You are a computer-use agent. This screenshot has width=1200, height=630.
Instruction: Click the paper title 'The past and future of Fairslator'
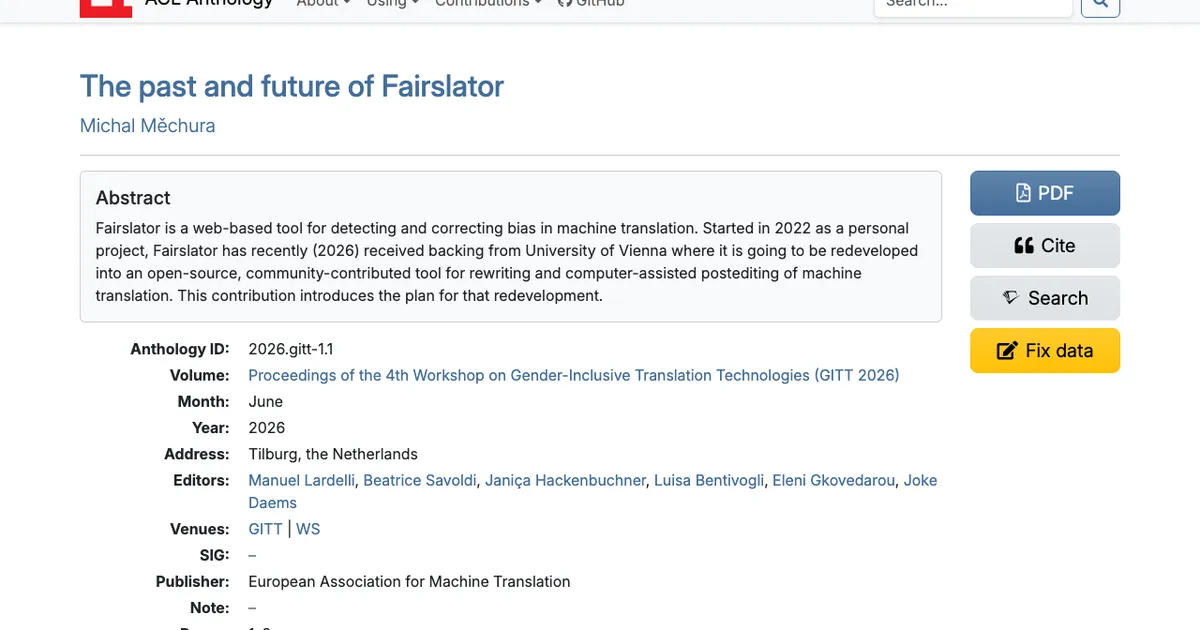292,86
